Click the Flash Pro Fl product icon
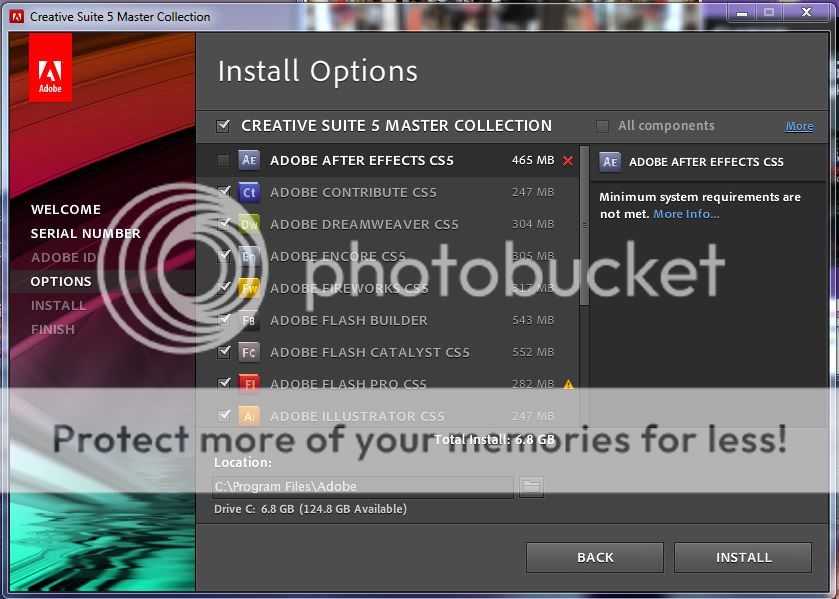Viewport: 839px width, 599px height. [x=249, y=384]
